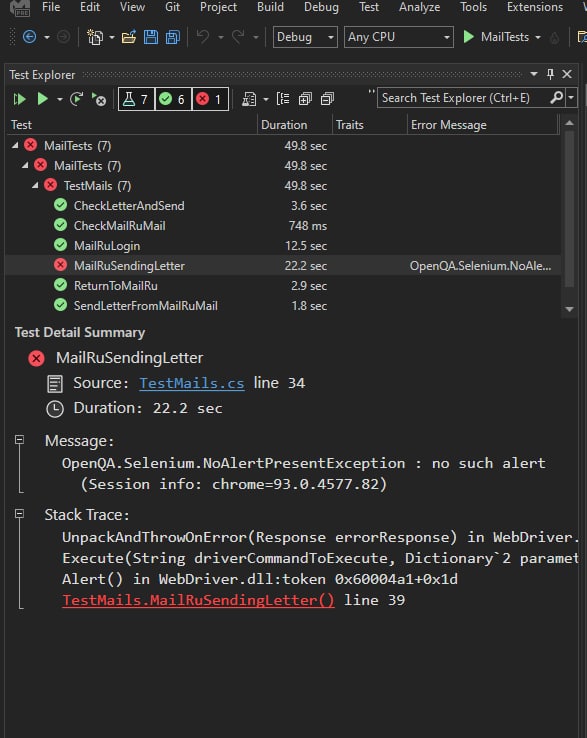Screen dimensions: 587x738
Task: Click the Search Test Explorer input field
Action: (x=463, y=98)
